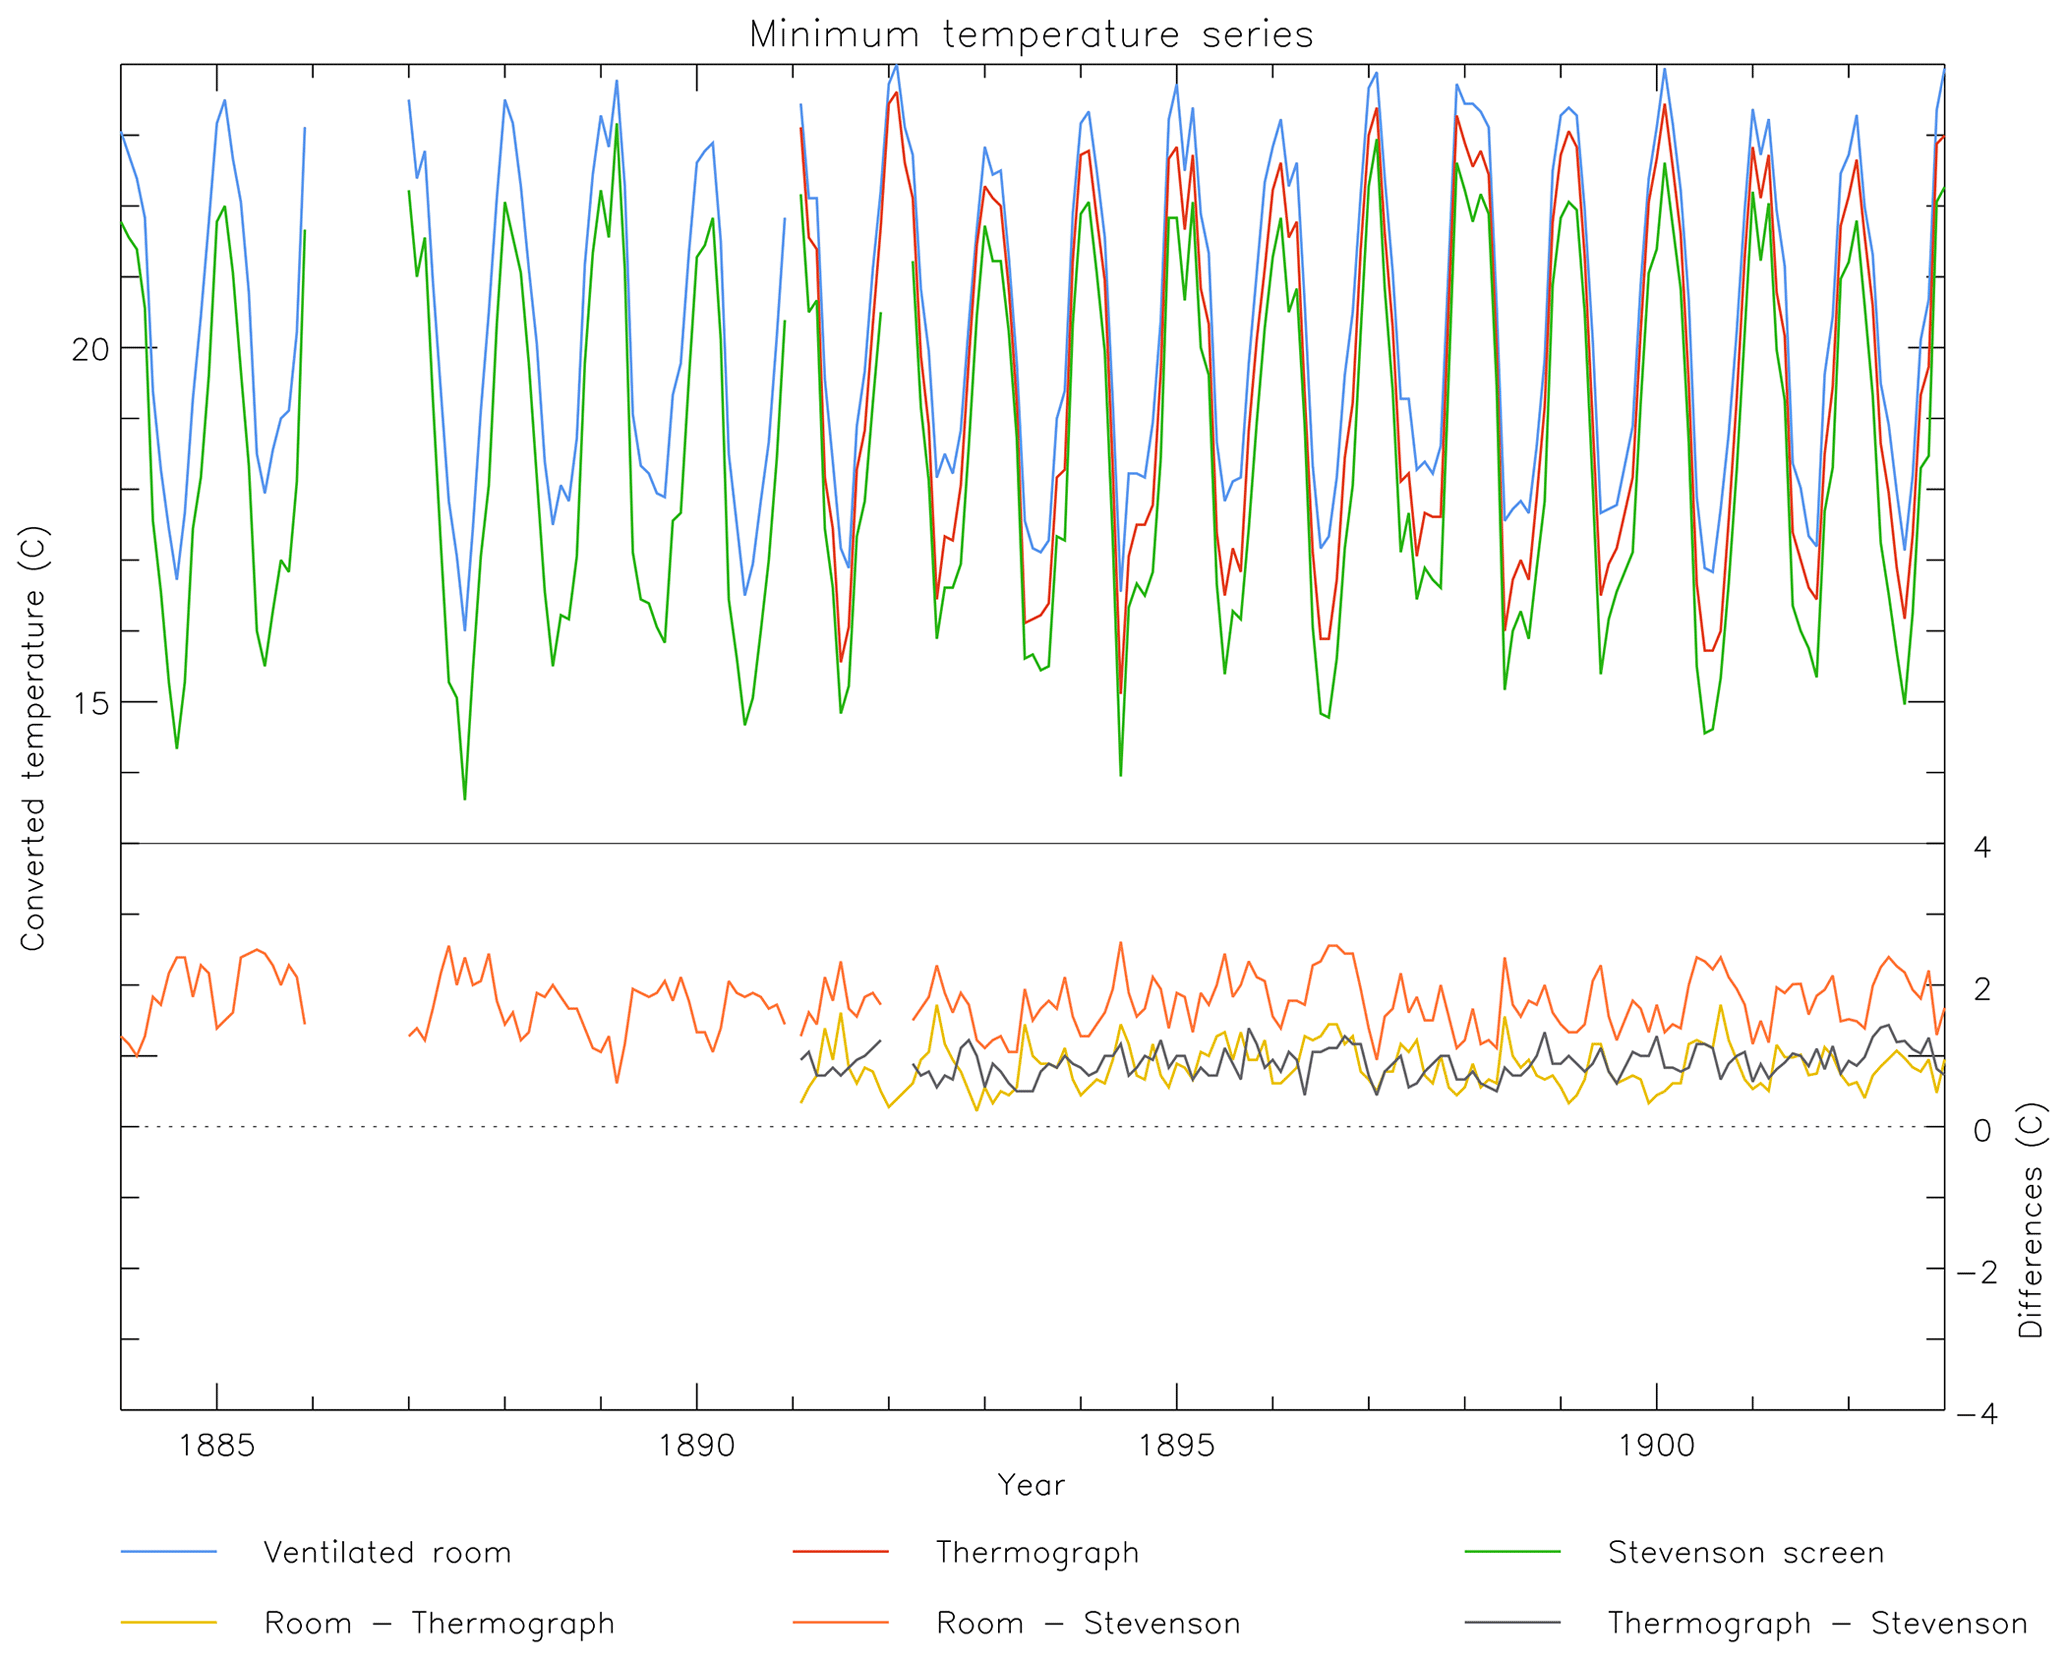Click the Room − Thermograph legend text
The height and width of the screenshot is (1660, 2067).
point(439,1623)
